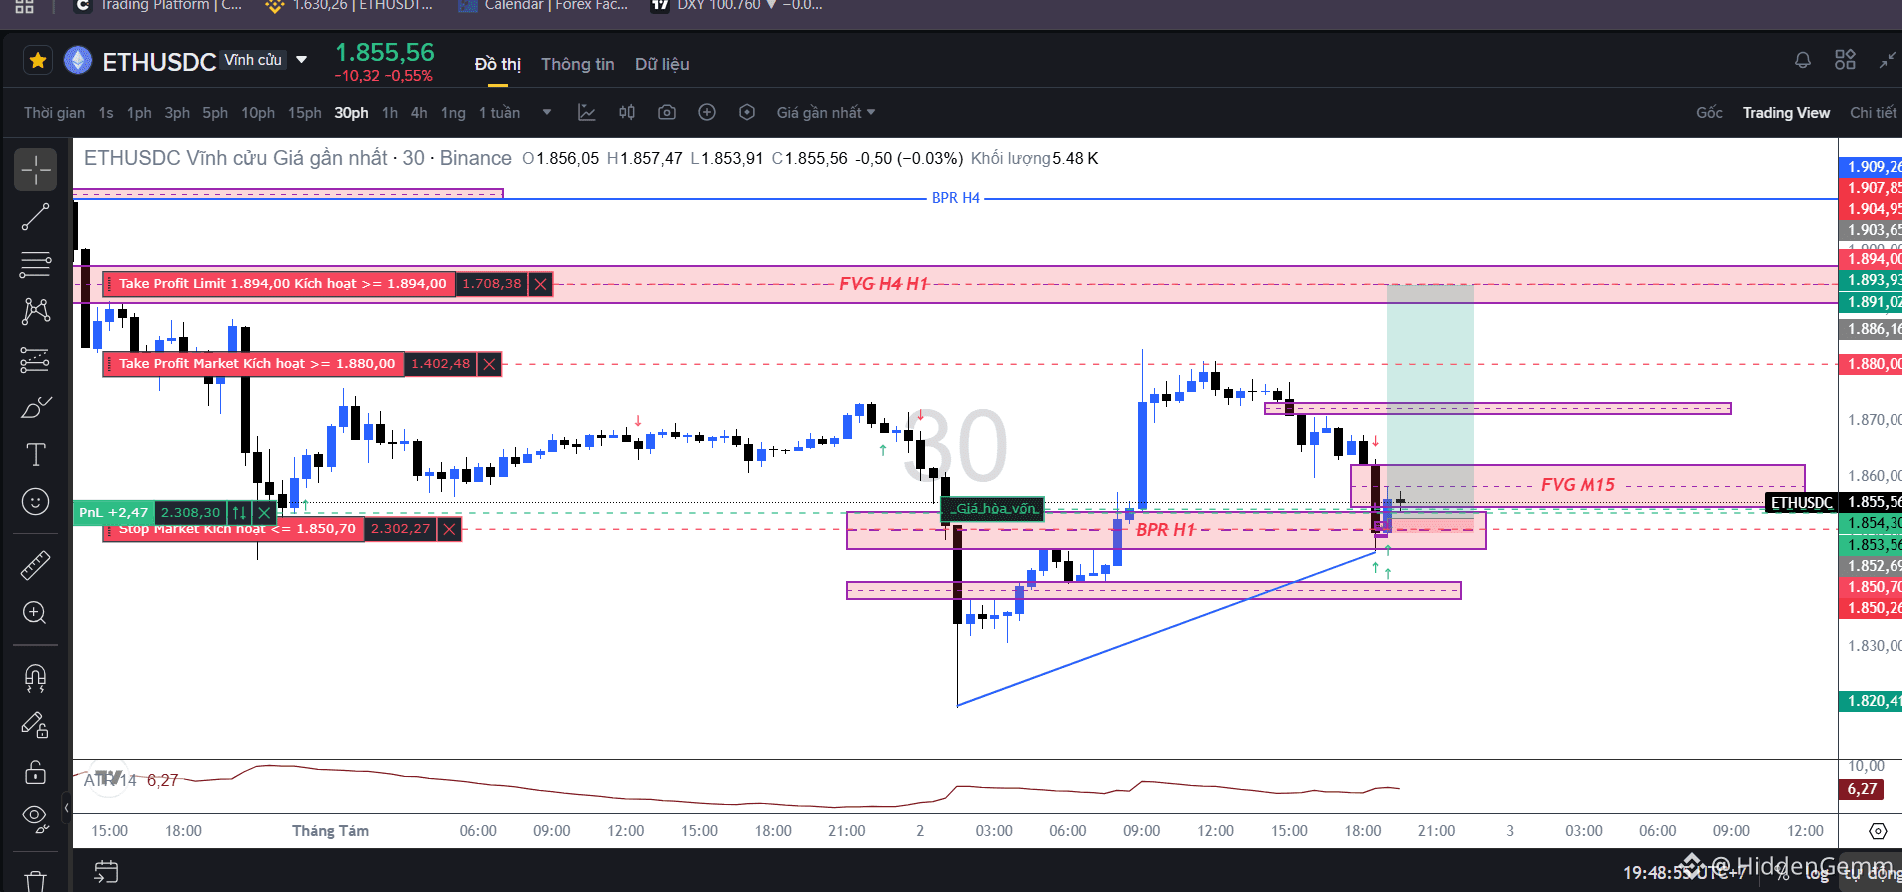Take a chart snapshot with camera icon
The height and width of the screenshot is (892, 1902).
(x=667, y=112)
